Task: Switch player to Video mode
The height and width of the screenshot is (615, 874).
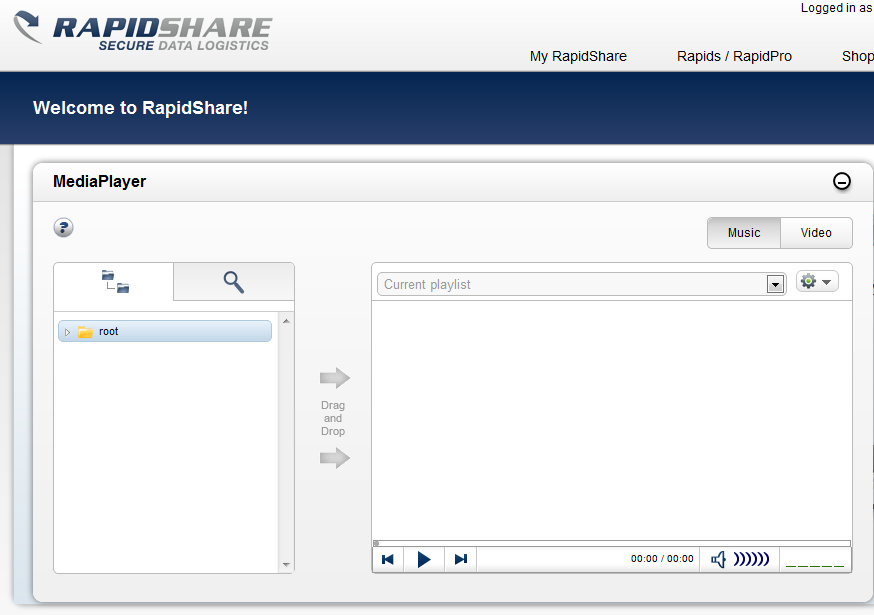Action: tap(816, 233)
